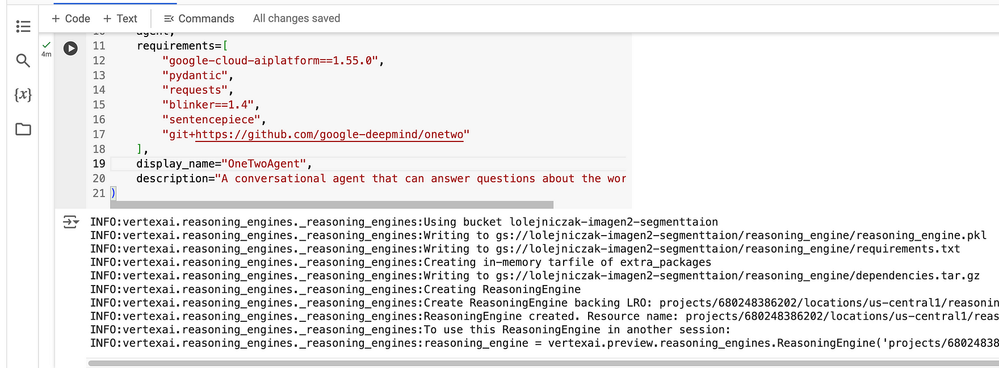999x368 pixels.
Task: Click the output area horizontal scrollbar
Action: [543, 363]
